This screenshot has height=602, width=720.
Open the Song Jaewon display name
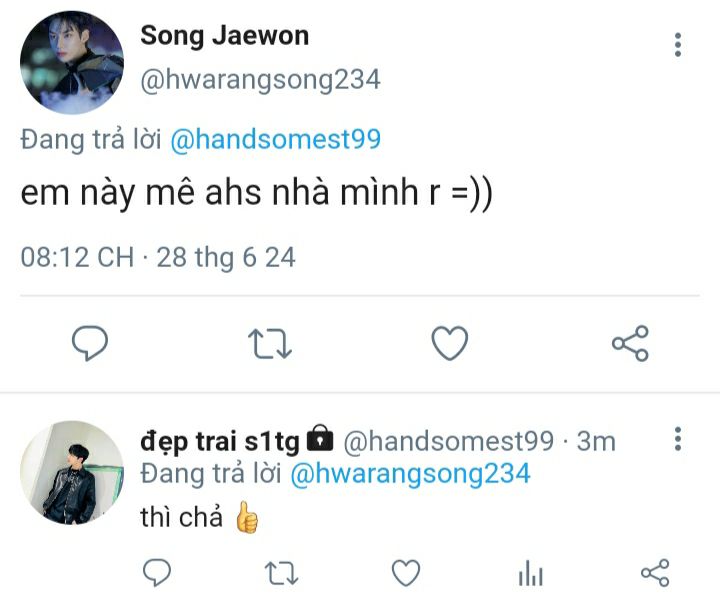point(224,36)
